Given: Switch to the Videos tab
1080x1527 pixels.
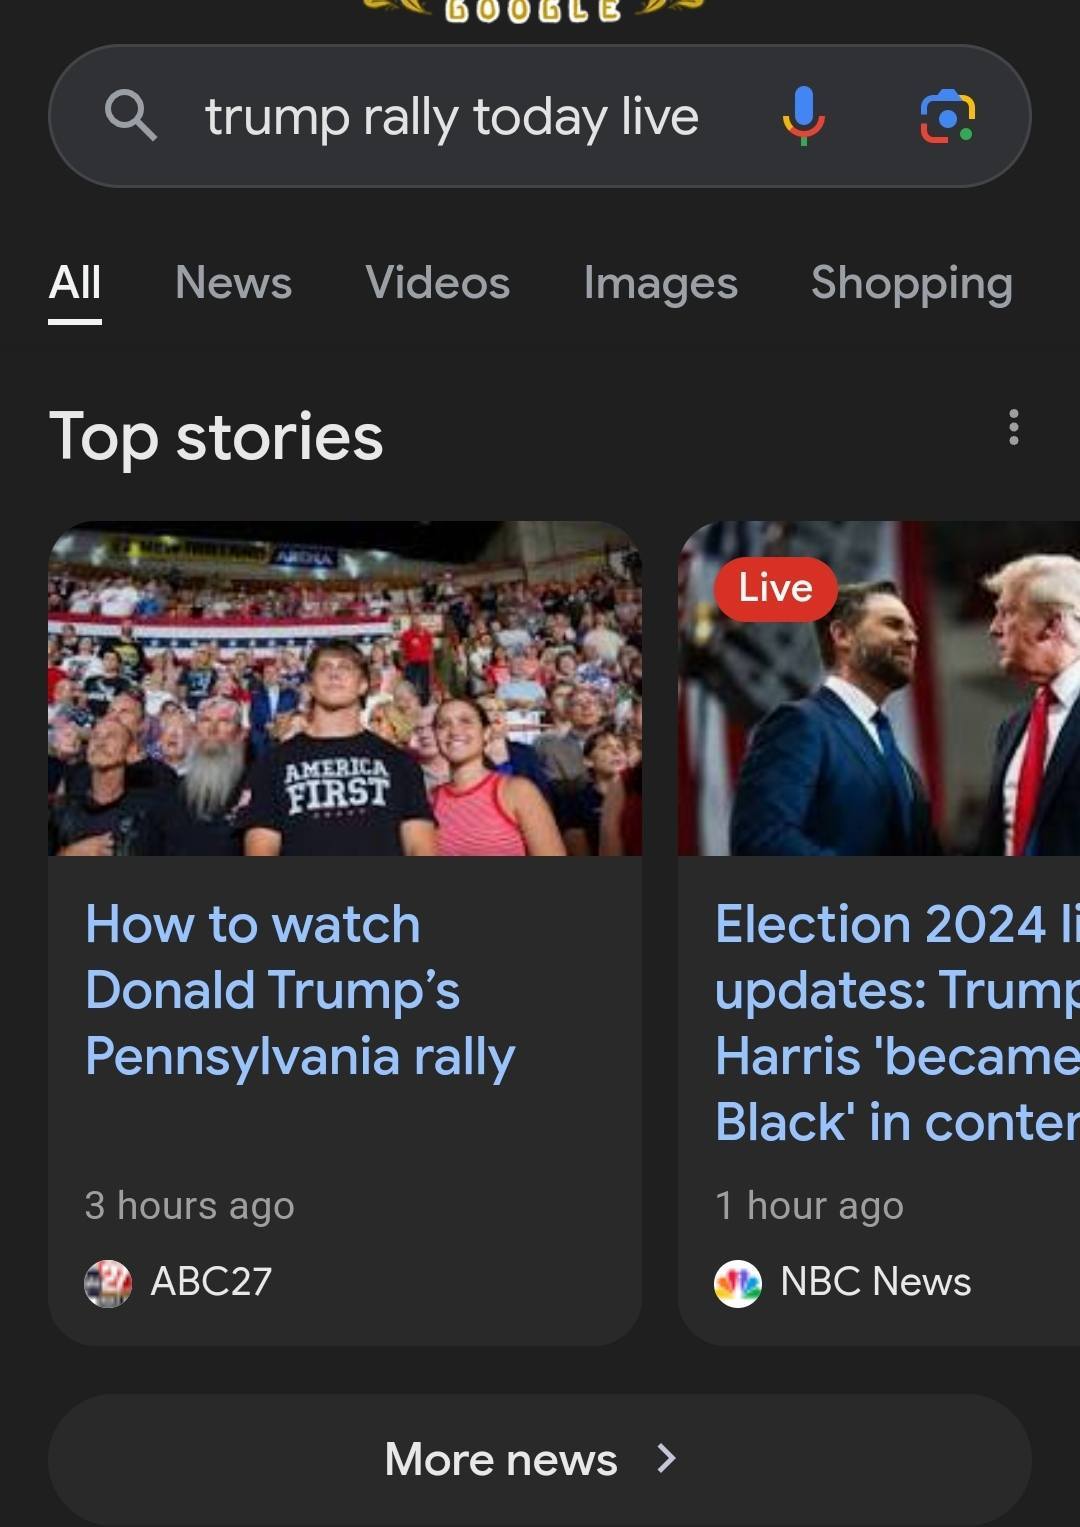Looking at the screenshot, I should (x=437, y=283).
